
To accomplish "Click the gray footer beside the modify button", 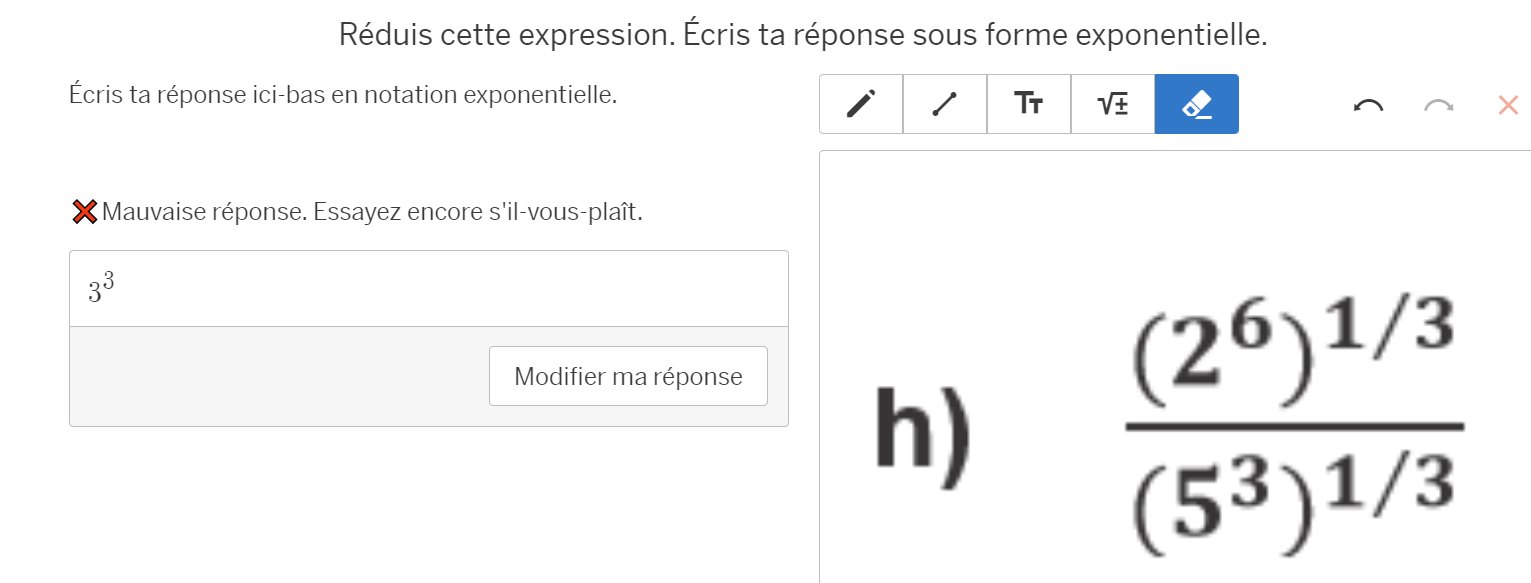I will (278, 376).
